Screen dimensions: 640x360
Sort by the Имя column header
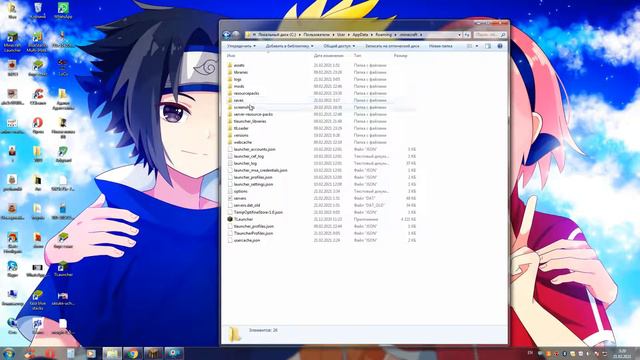click(x=231, y=56)
